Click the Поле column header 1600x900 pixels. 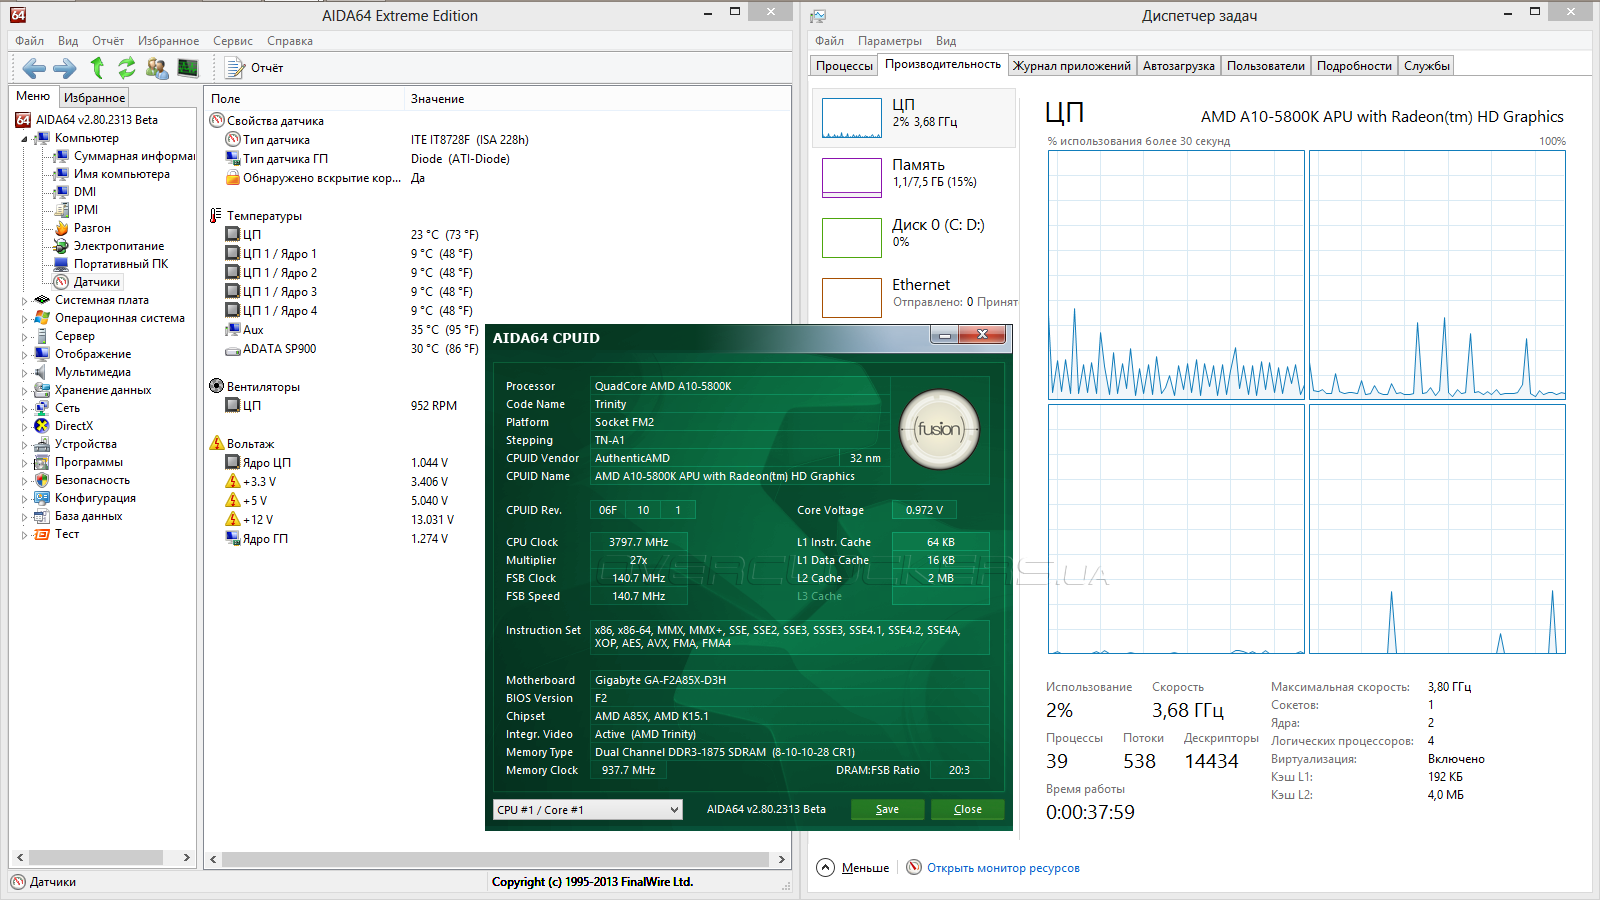(x=305, y=99)
